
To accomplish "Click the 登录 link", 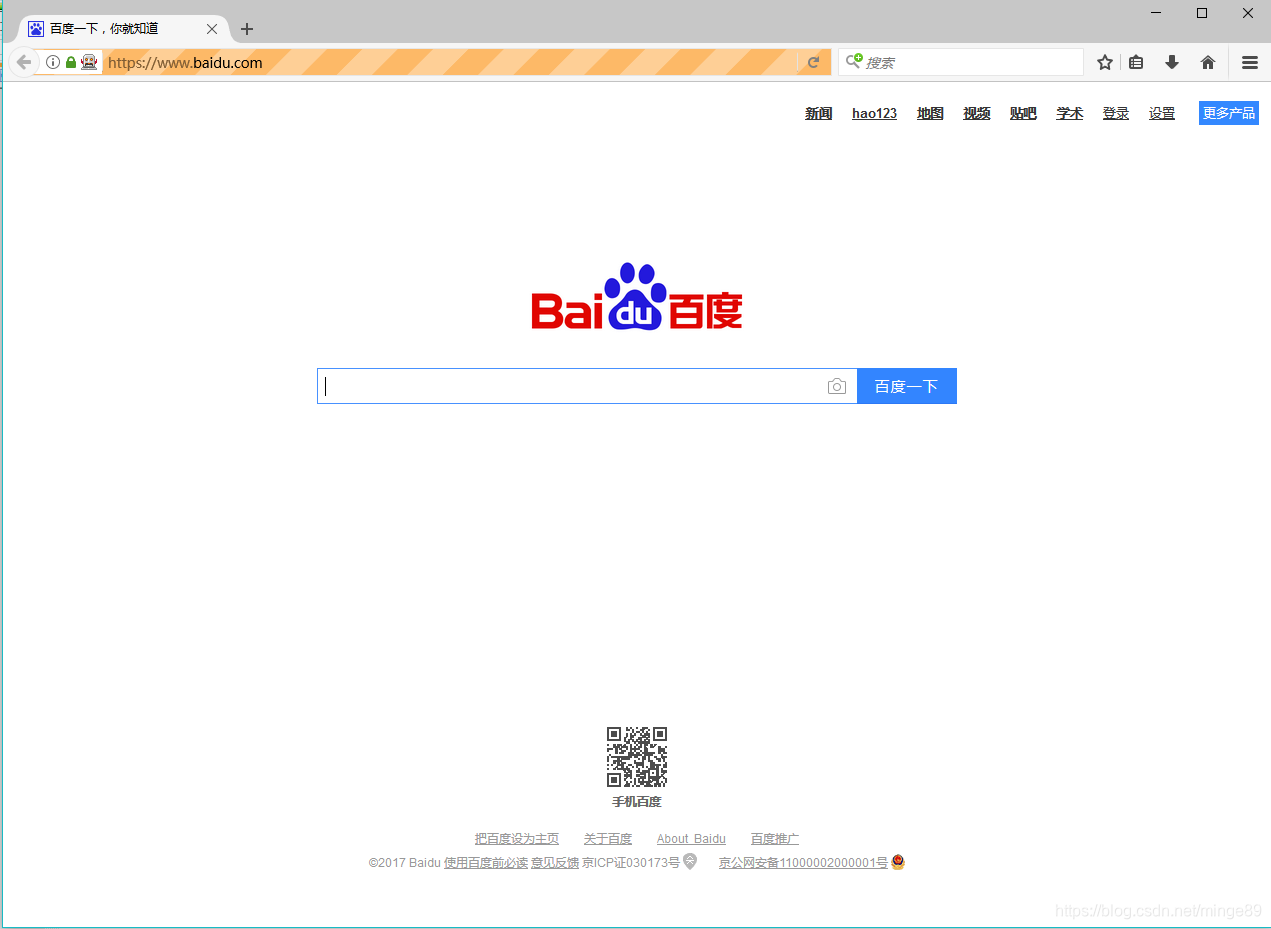I will coord(1116,113).
